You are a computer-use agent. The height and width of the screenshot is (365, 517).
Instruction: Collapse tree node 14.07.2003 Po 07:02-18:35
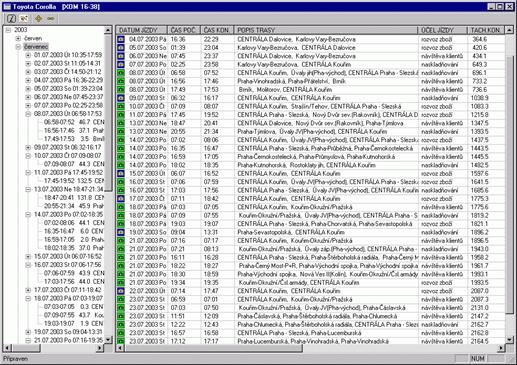28,214
